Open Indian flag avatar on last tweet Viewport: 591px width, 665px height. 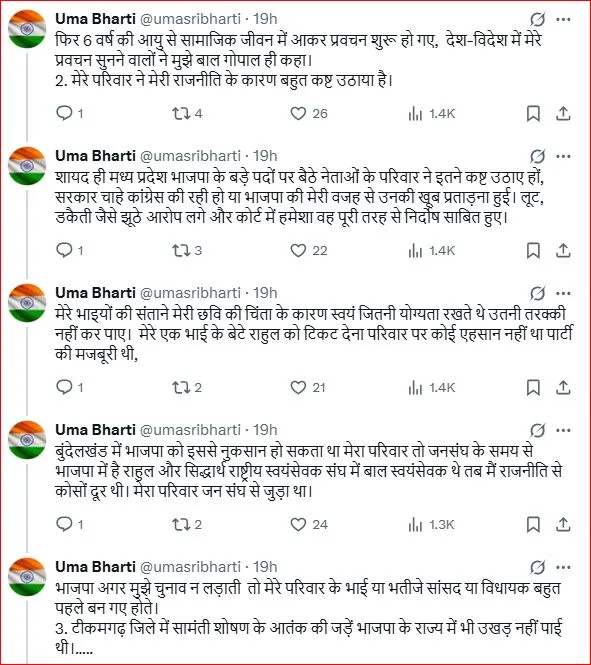click(x=27, y=577)
